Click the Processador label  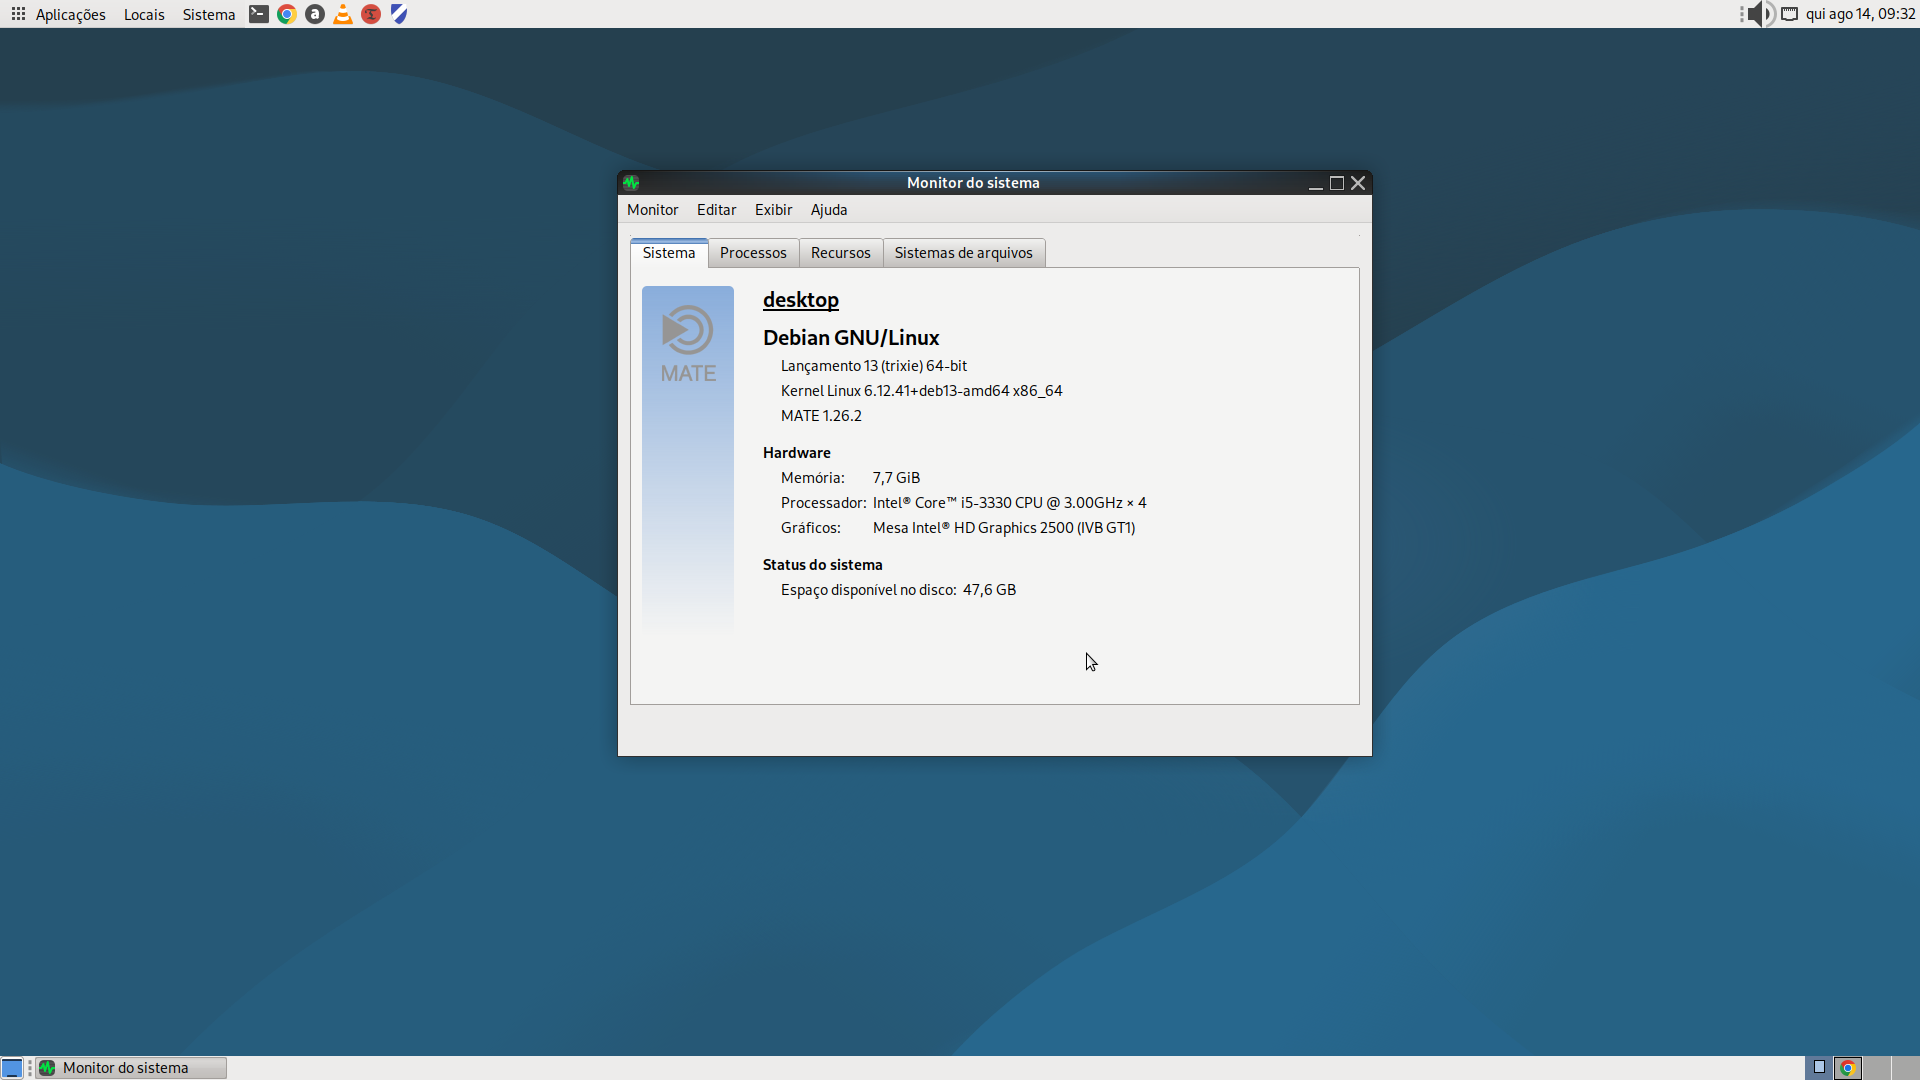pos(824,503)
